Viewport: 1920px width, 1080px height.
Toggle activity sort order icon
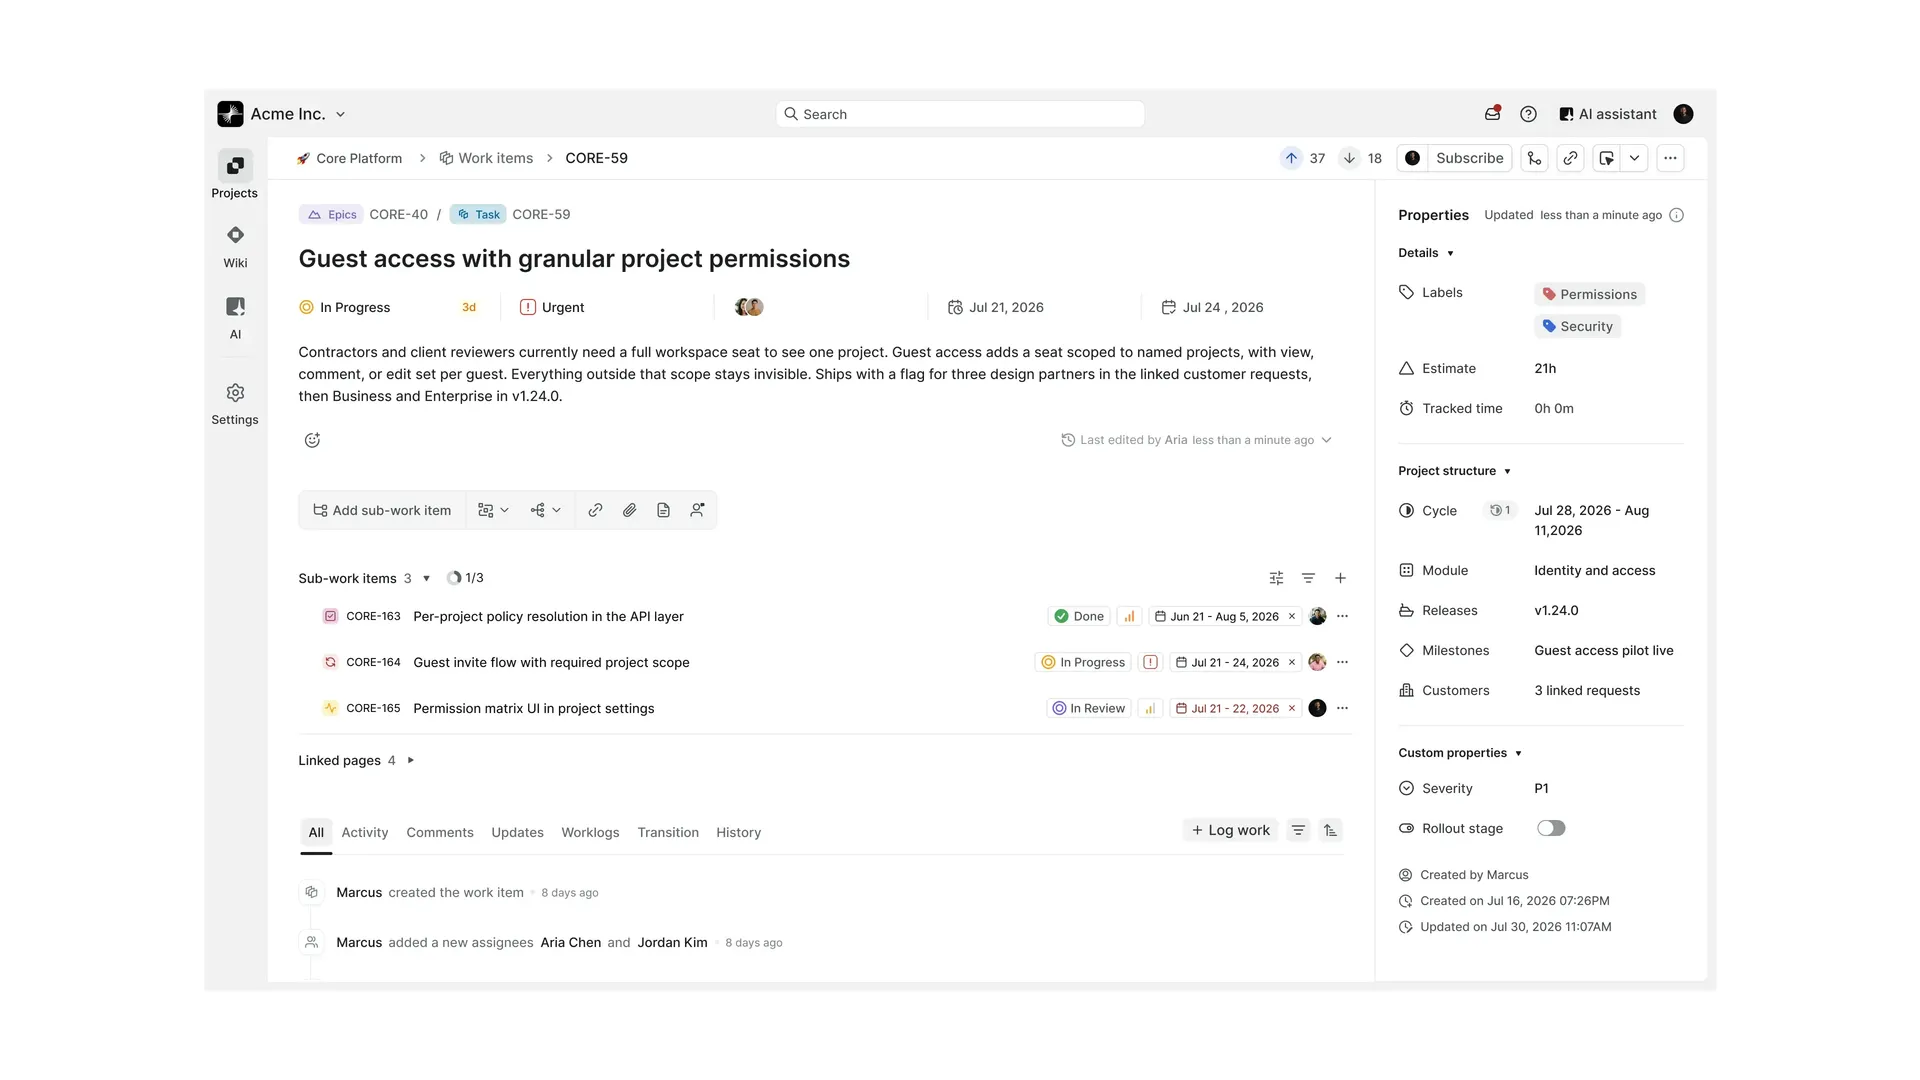(x=1330, y=830)
